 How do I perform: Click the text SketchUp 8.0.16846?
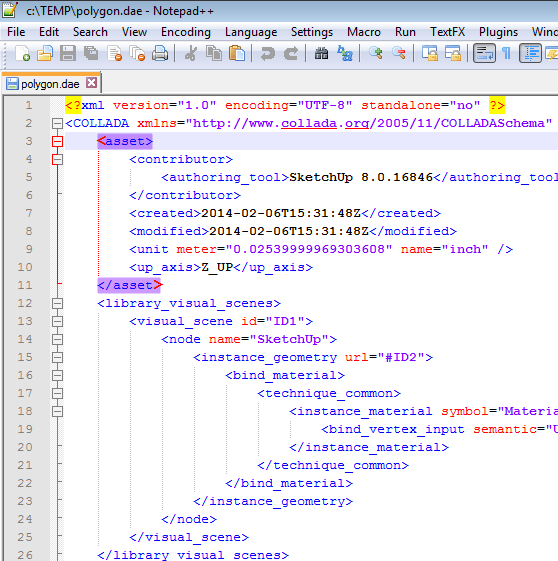(x=361, y=177)
